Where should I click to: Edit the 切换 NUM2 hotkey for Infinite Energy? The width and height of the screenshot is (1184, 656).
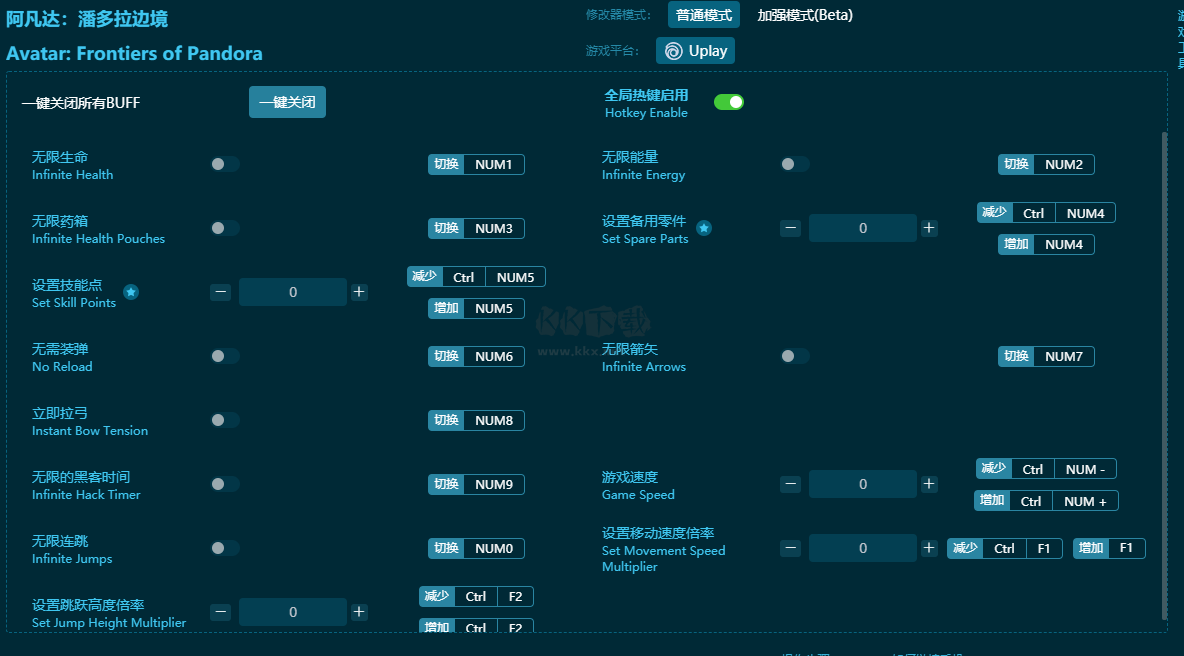tap(1047, 165)
